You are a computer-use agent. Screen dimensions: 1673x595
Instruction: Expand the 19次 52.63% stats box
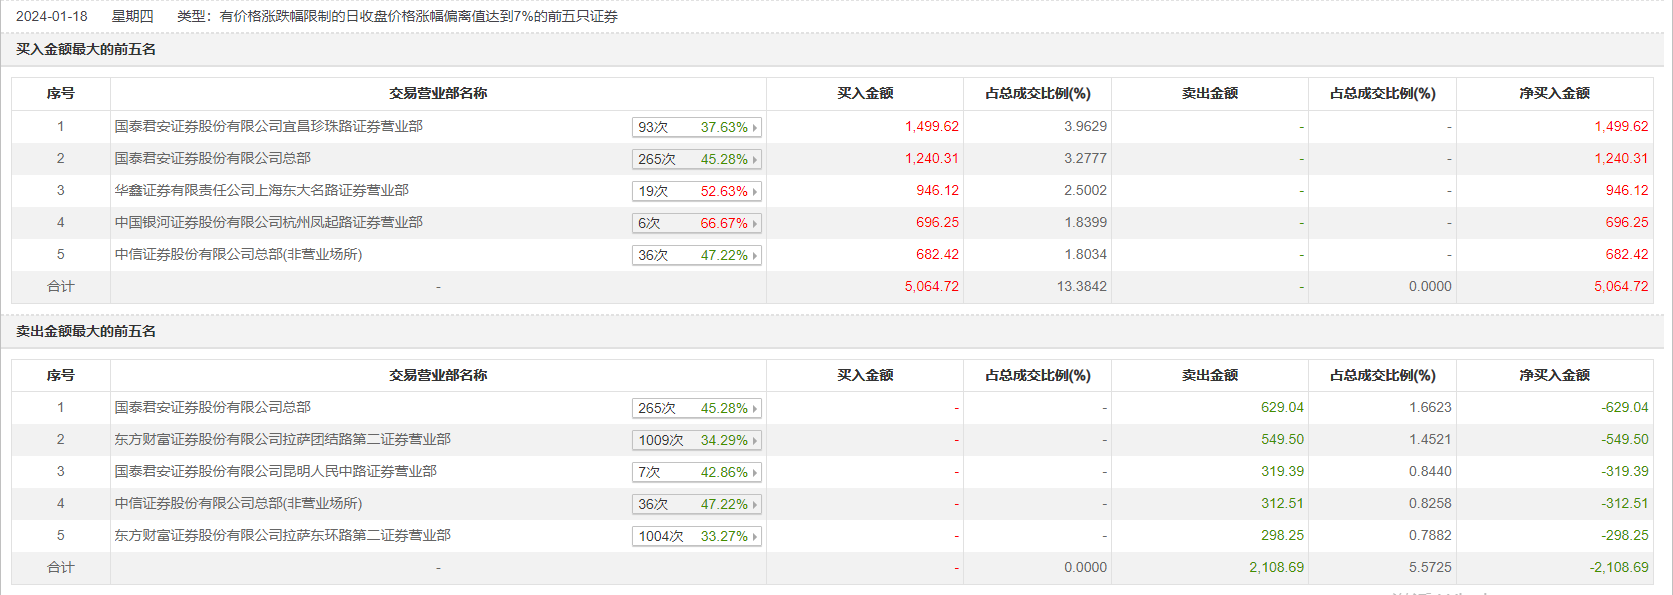(x=697, y=192)
